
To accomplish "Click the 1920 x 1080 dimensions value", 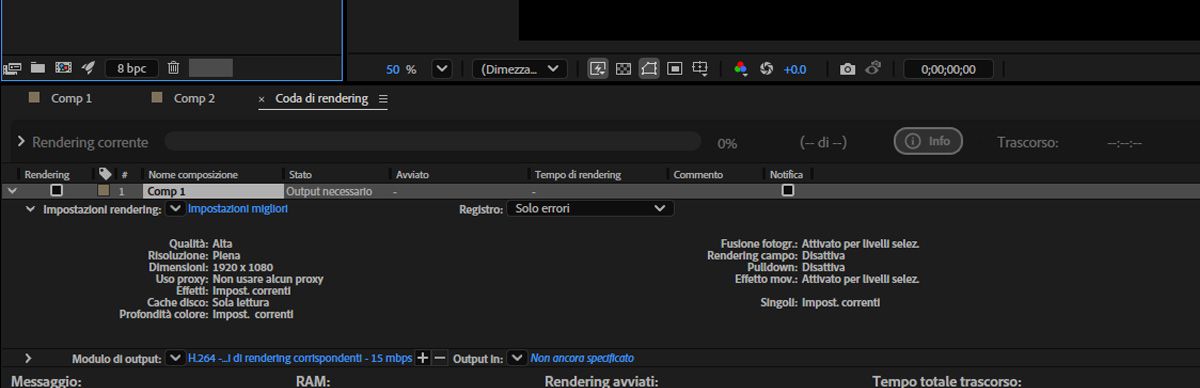I will pos(243,268).
